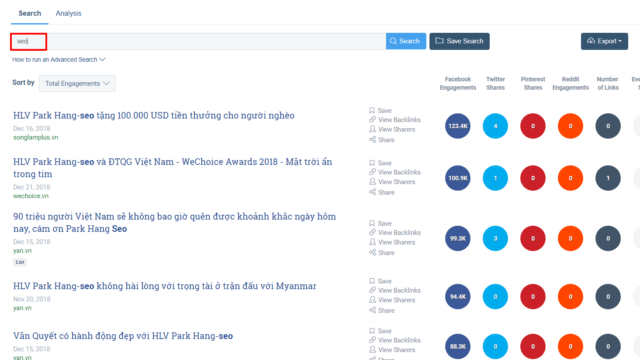
Task: View Sharers for the '90 triệu người' article
Action: click(392, 242)
